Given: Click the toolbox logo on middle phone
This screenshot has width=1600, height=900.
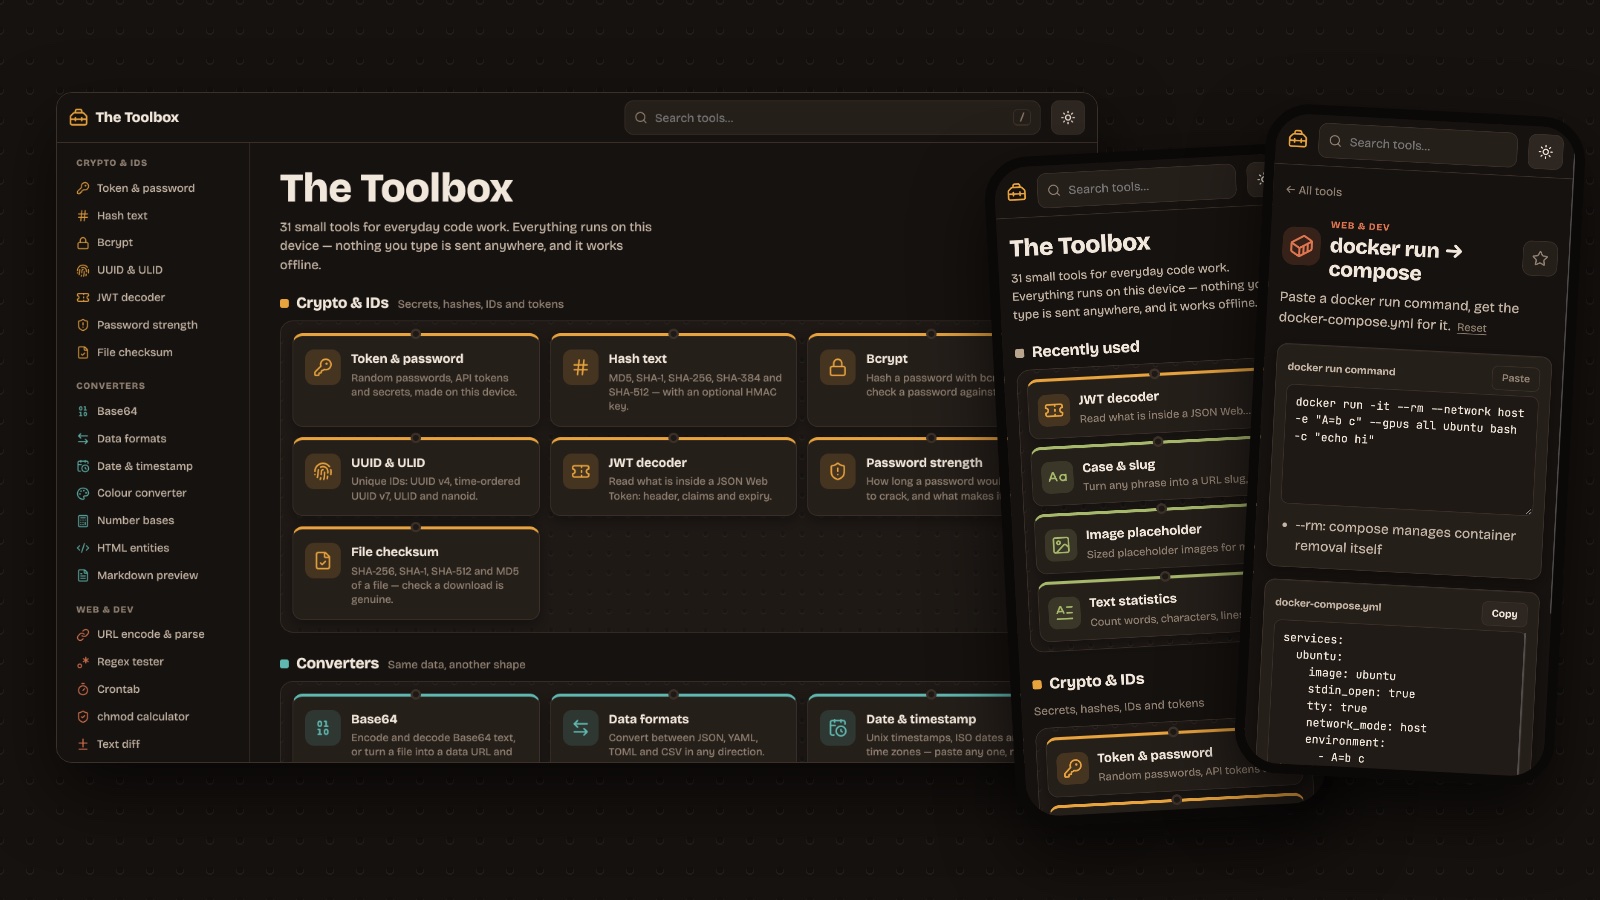Looking at the screenshot, I should 1016,192.
